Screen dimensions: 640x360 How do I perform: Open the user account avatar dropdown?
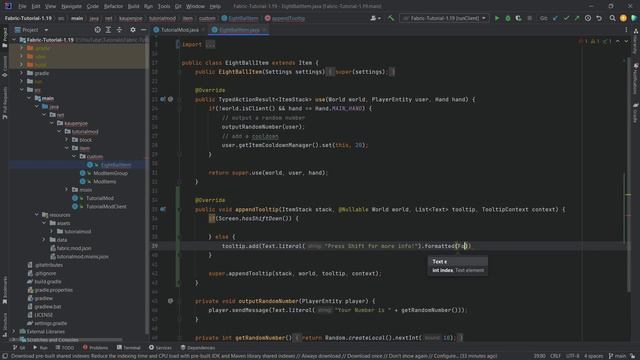click(x=375, y=18)
